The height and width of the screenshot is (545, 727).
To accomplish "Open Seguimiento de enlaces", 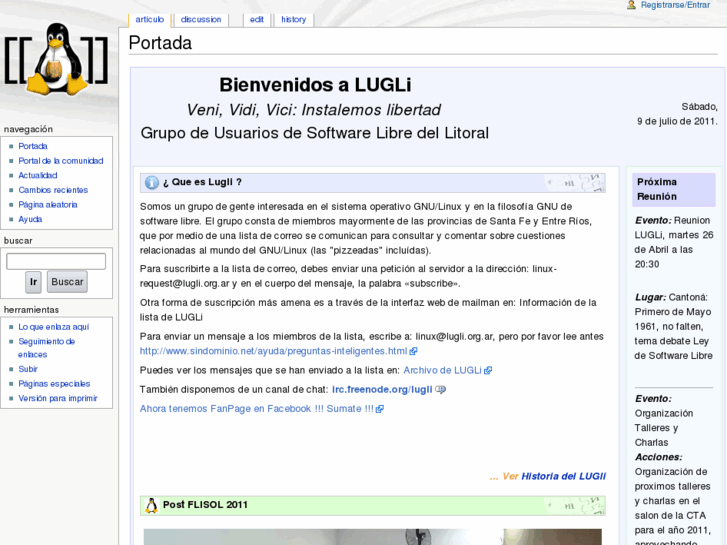I will 46,348.
